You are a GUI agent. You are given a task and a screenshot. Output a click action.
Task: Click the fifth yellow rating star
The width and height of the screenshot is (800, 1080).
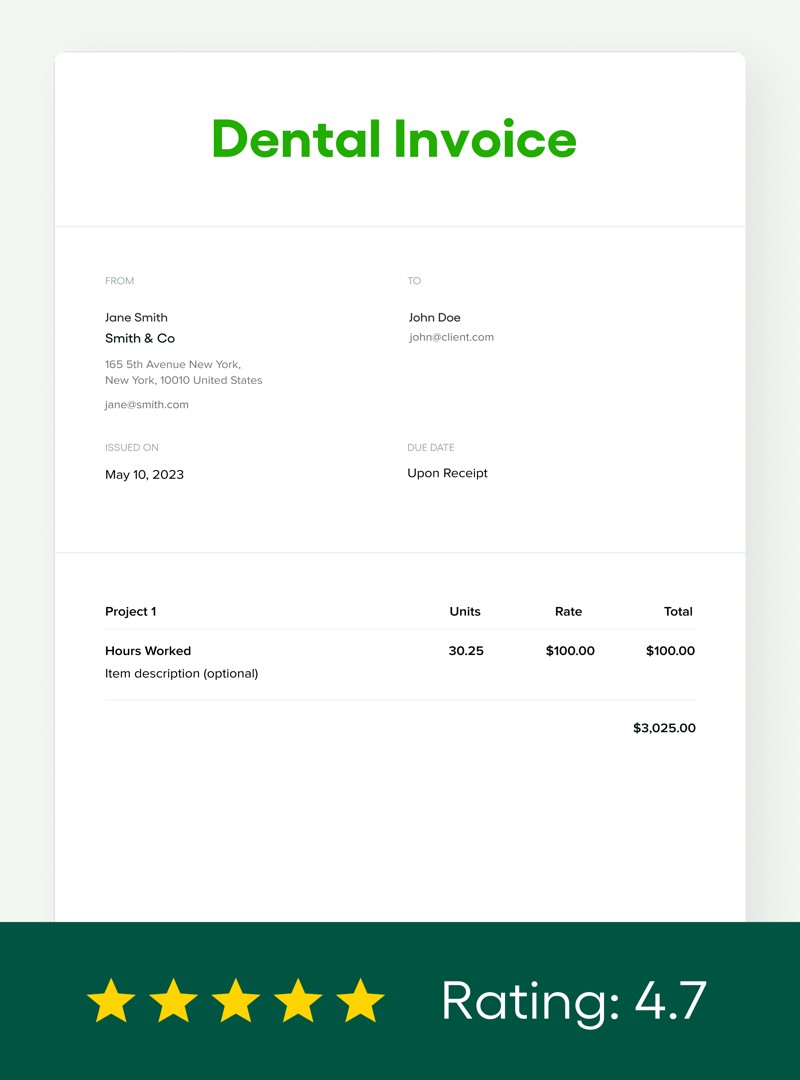click(x=360, y=1000)
